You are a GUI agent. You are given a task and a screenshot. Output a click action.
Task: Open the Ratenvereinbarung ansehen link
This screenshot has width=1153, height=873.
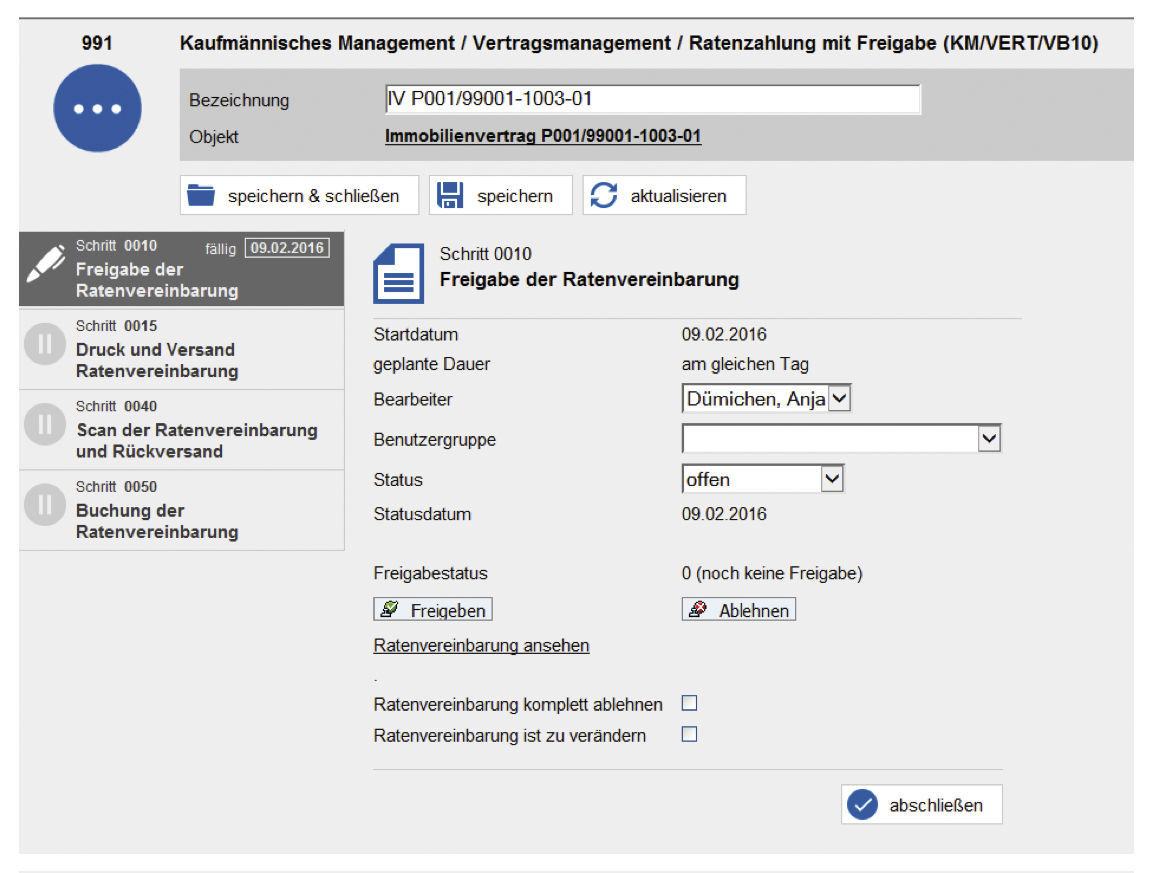481,646
